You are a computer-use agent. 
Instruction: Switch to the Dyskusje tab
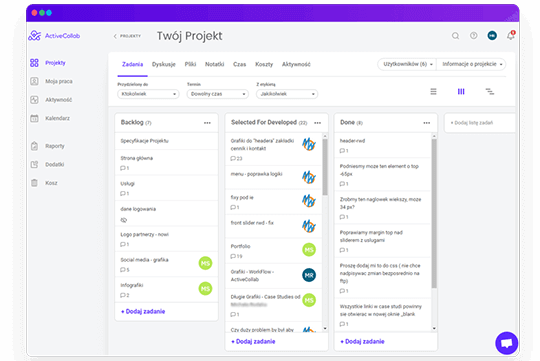pyautogui.click(x=164, y=64)
